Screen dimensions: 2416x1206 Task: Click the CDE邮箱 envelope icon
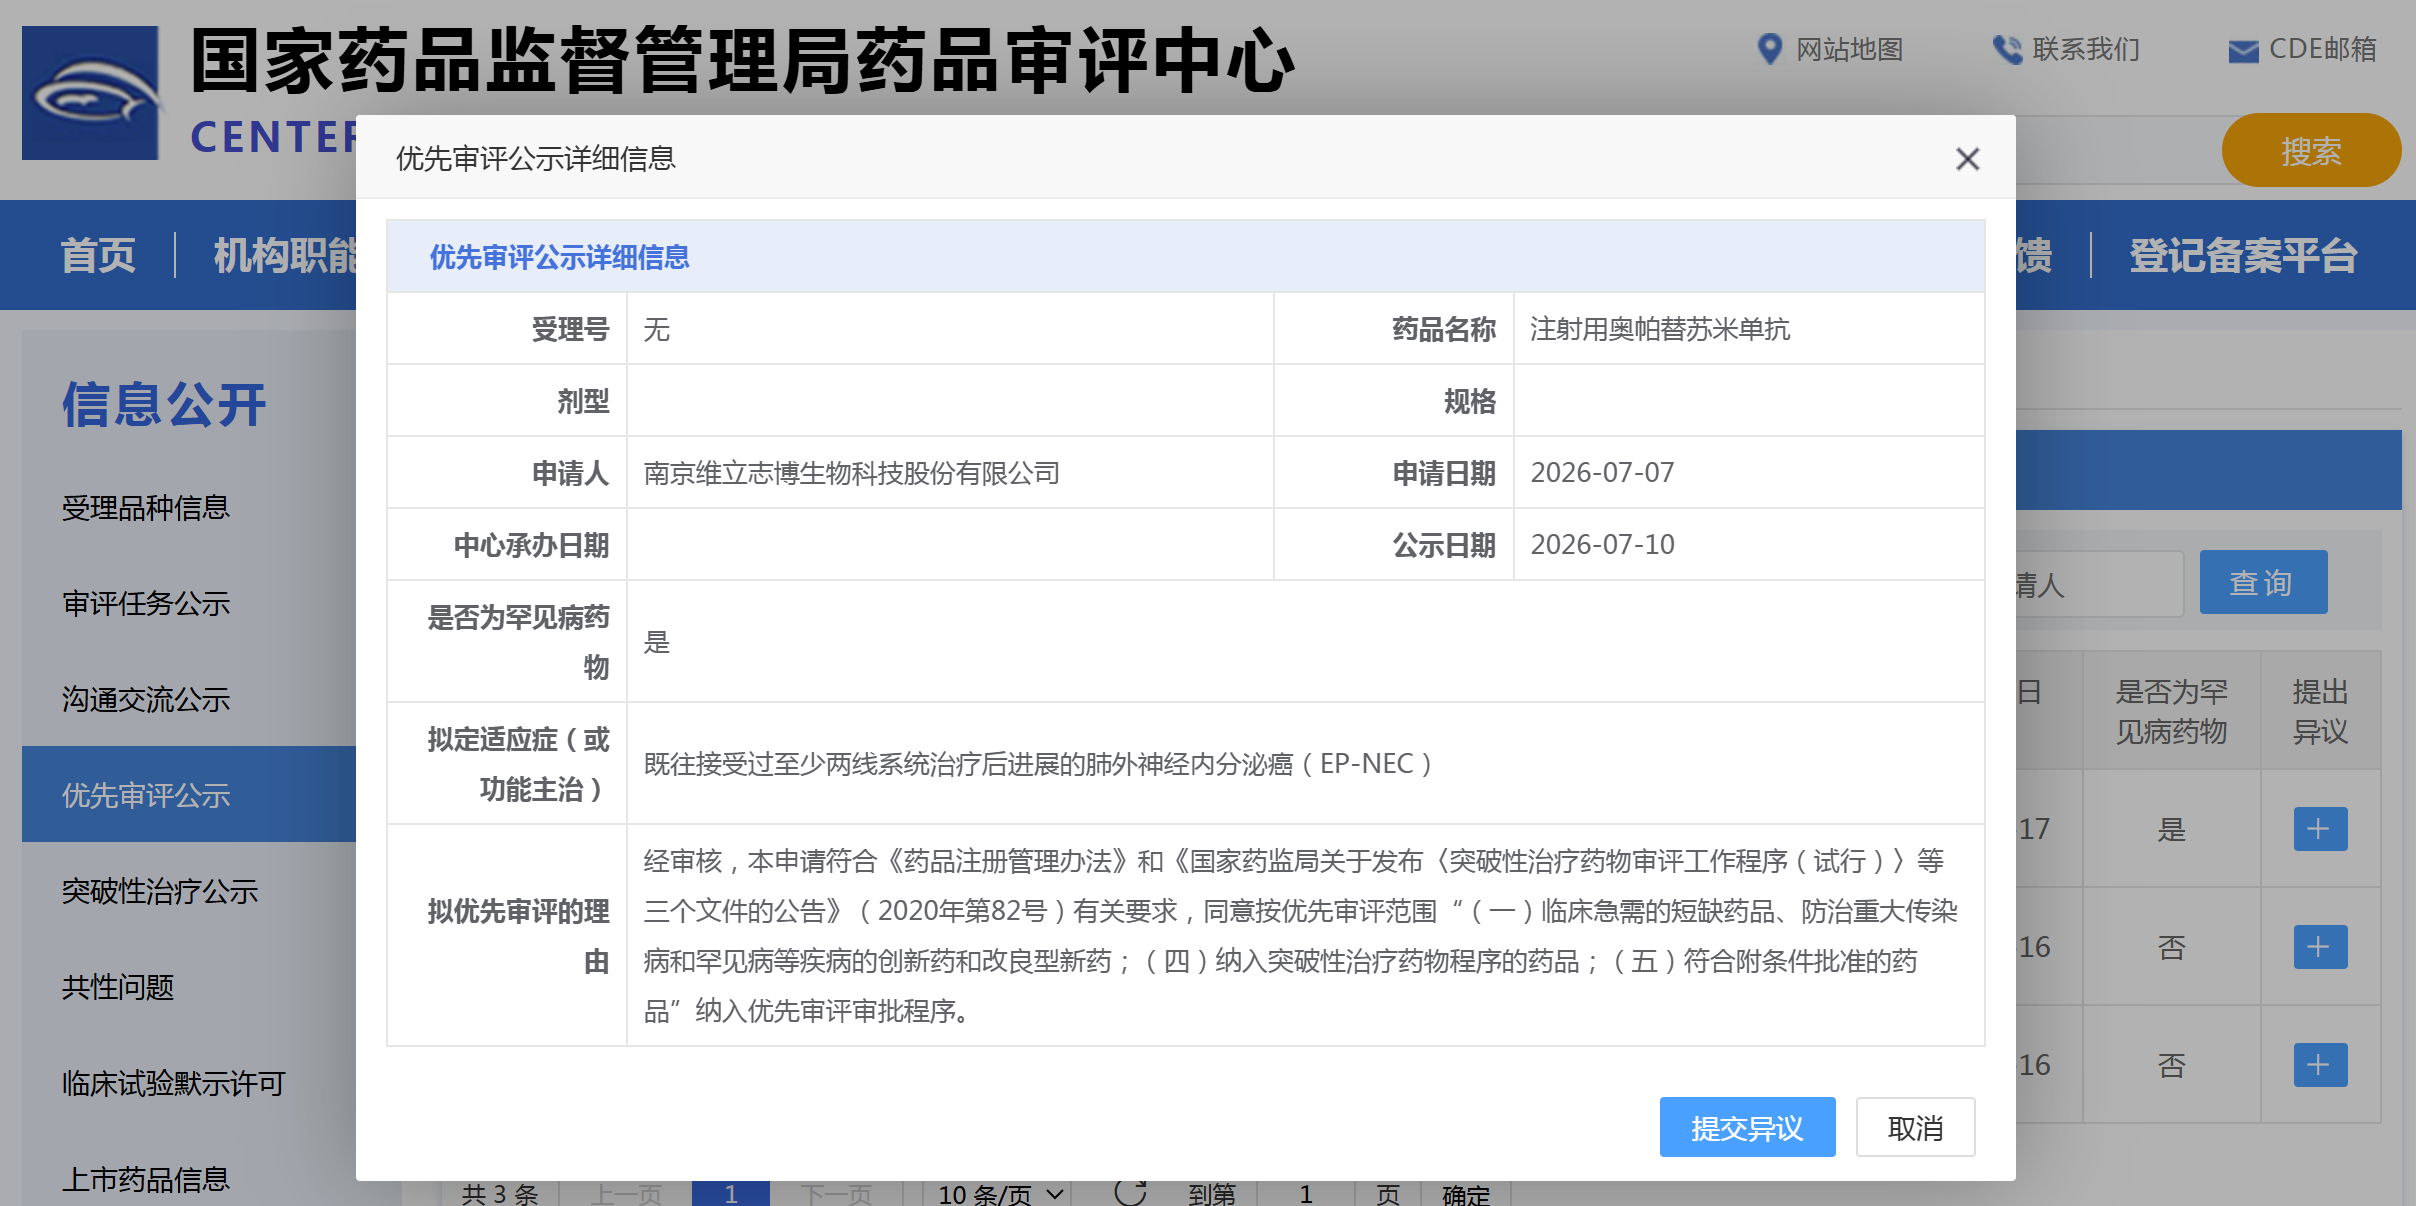point(2243,51)
